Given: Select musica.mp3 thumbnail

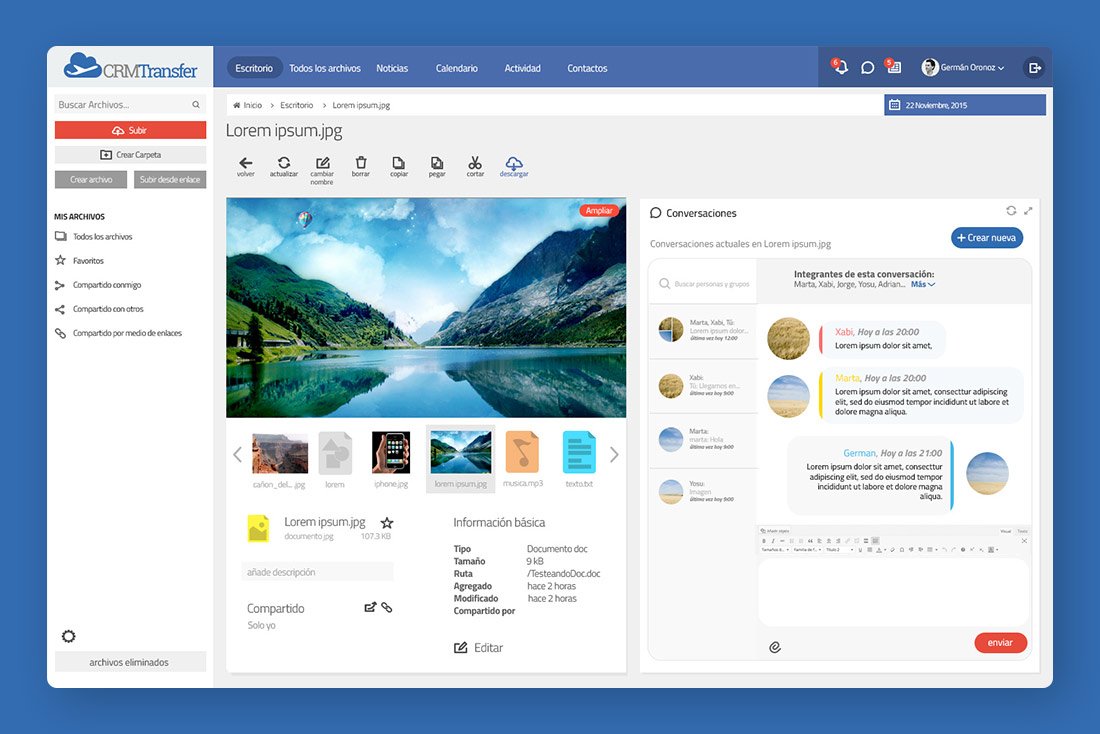Looking at the screenshot, I should click(523, 460).
